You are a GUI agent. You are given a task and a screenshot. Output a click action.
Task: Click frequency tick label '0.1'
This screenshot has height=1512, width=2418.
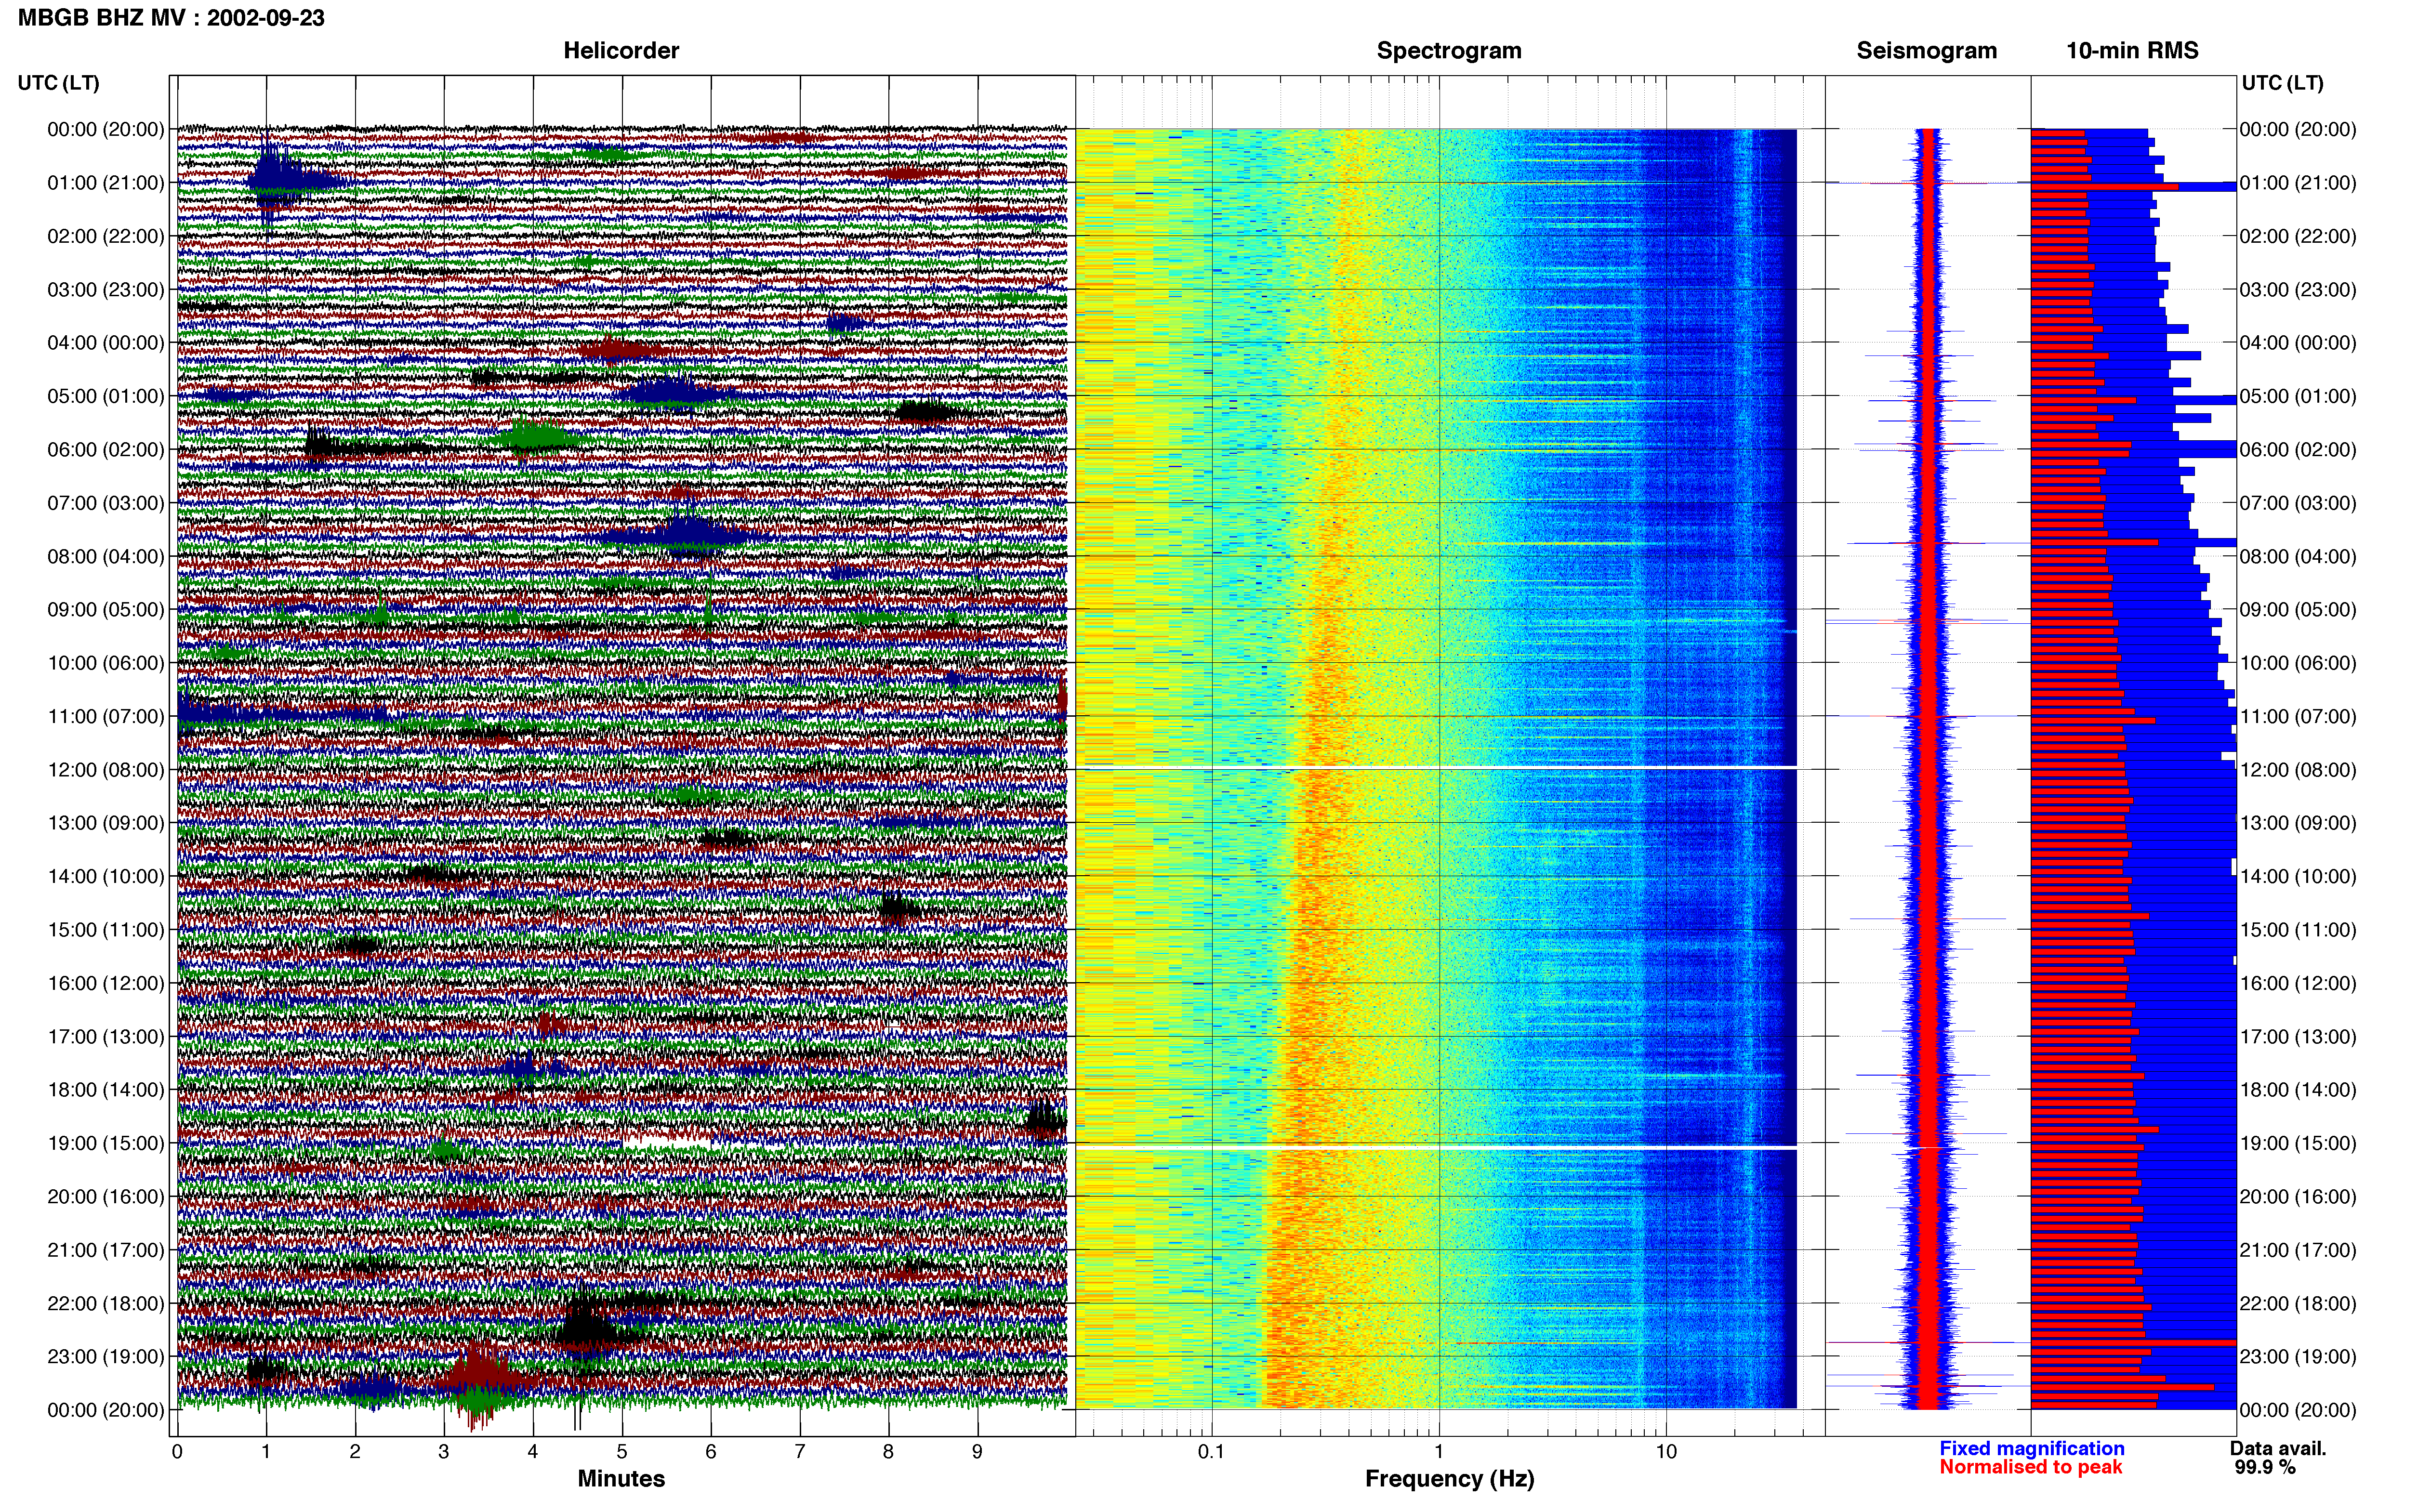pyautogui.click(x=1211, y=1452)
